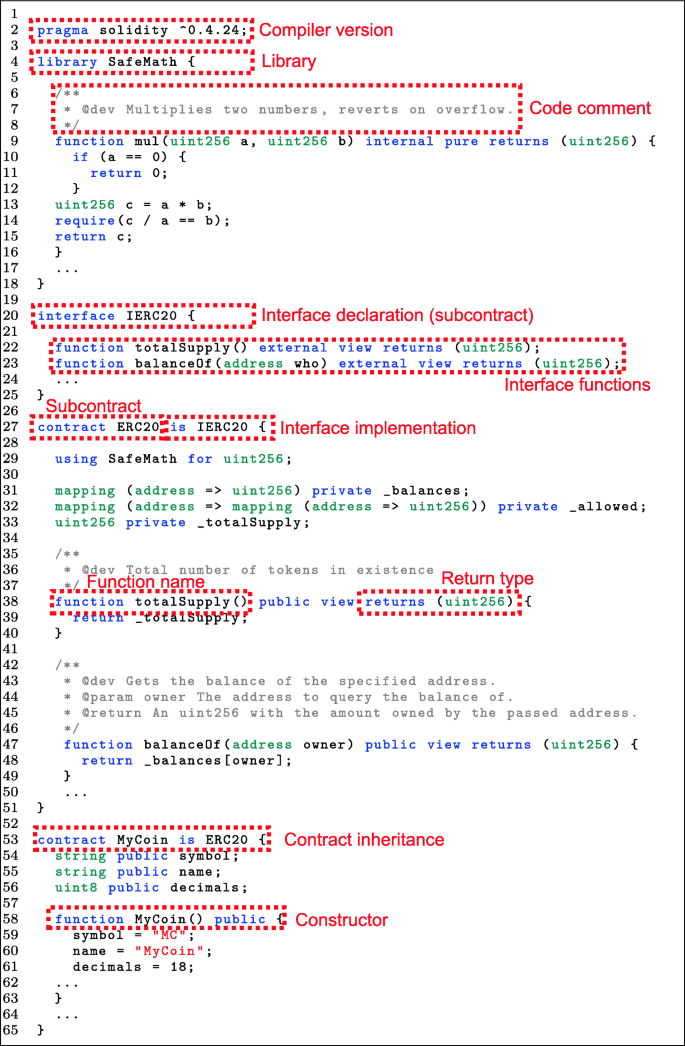The height and width of the screenshot is (1046, 685).
Task: Click the "function MyCoin() public {" constructor line
Action: (169, 920)
